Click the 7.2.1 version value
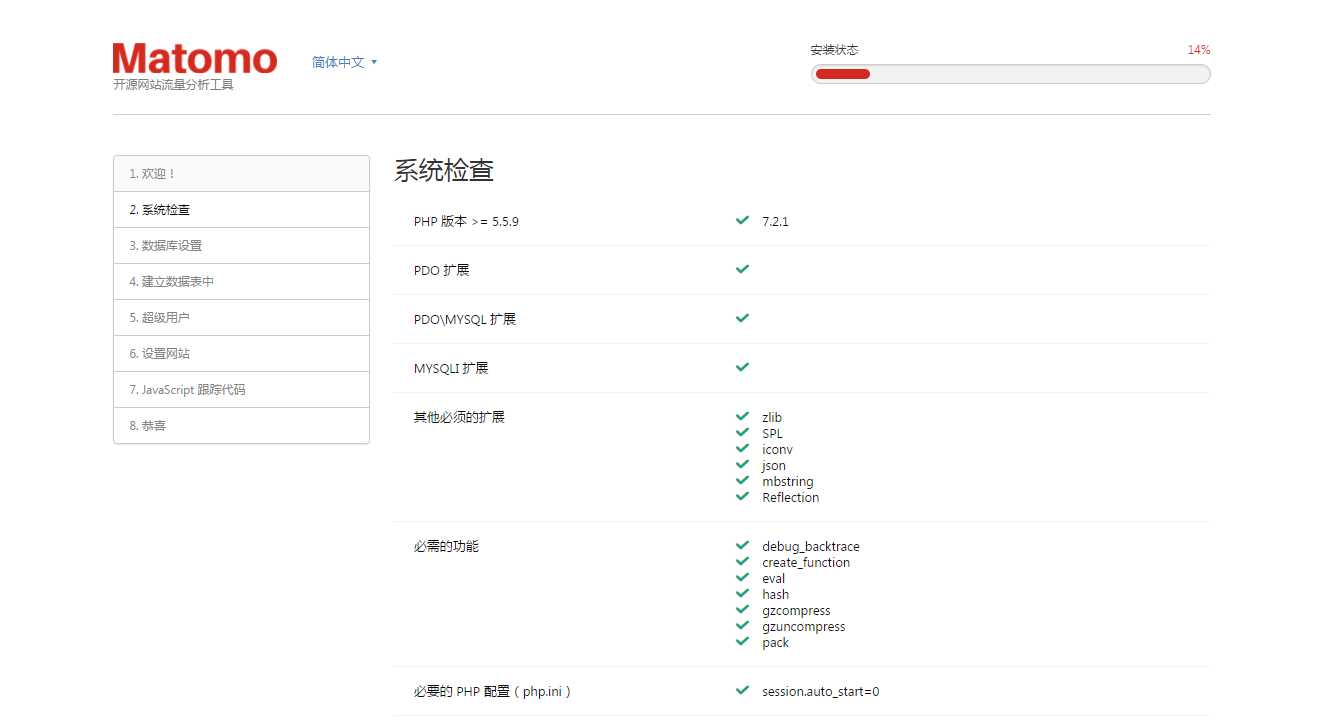 pos(775,222)
